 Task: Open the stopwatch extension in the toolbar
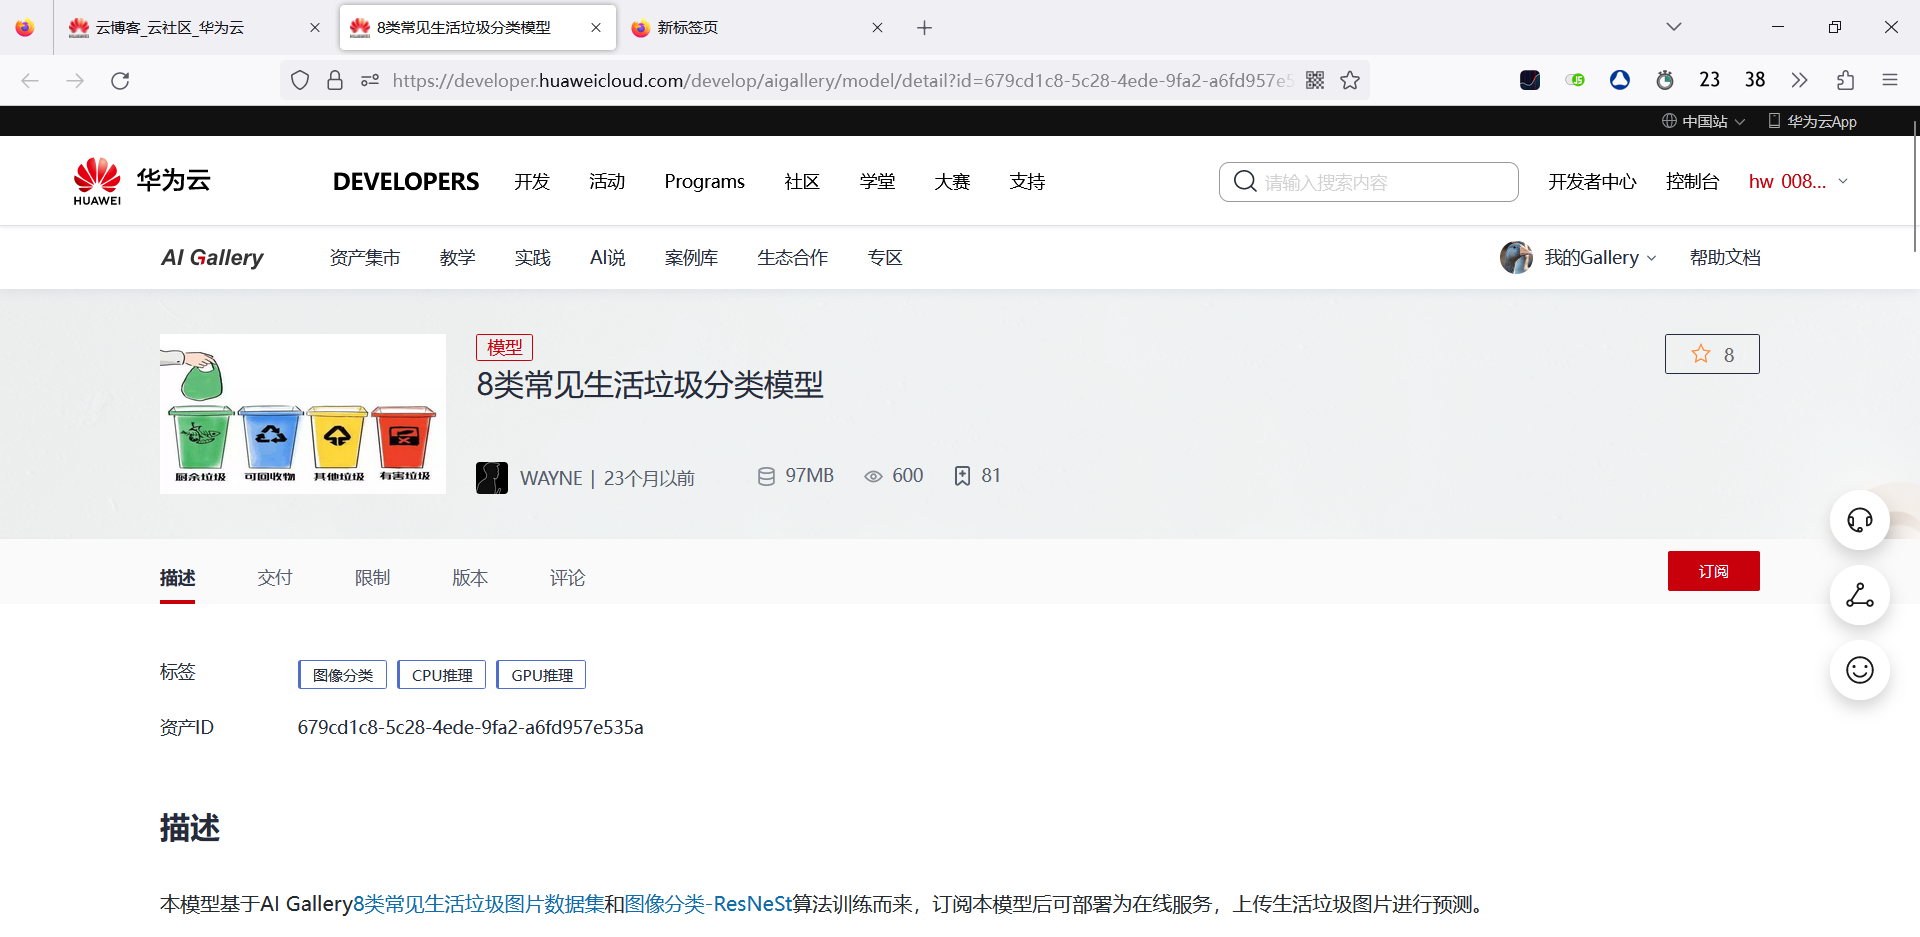point(1665,80)
